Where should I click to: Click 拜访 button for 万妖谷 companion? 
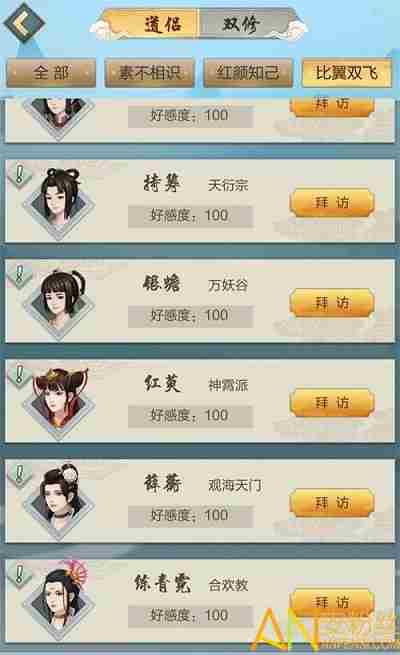[x=332, y=302]
